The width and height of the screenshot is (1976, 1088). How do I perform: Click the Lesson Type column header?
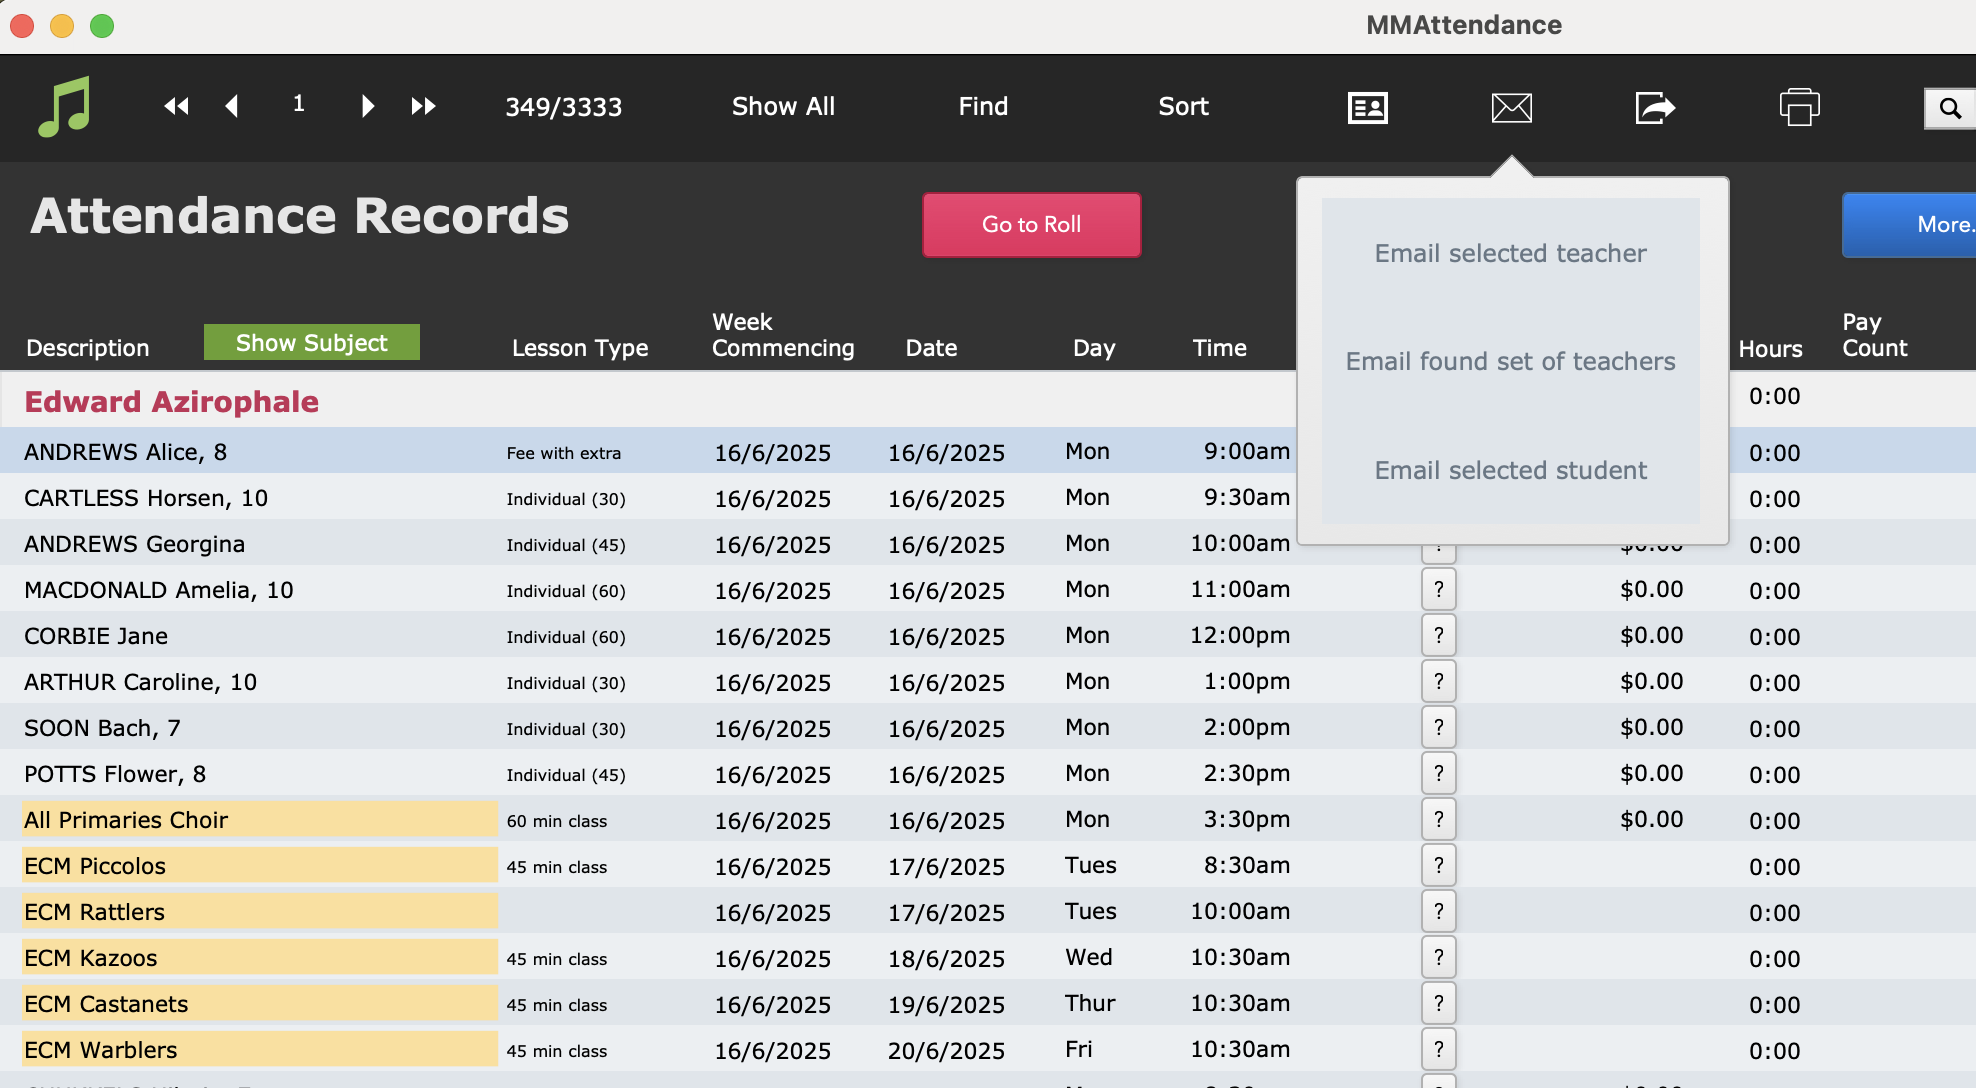pyautogui.click(x=580, y=348)
